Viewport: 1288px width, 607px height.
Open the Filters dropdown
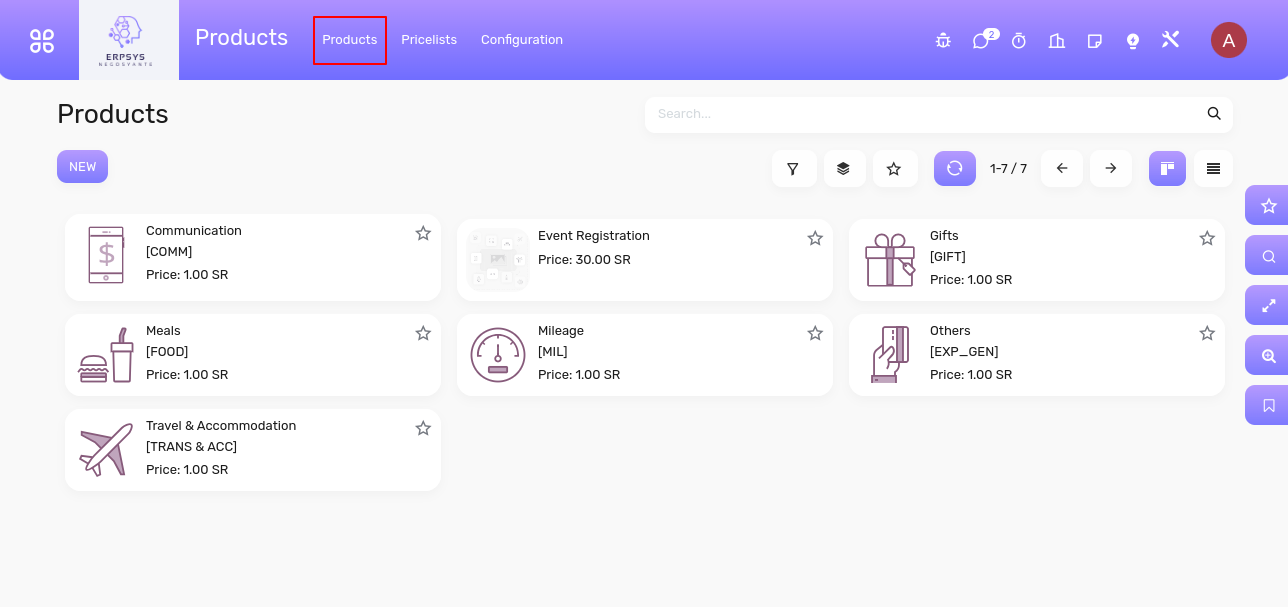click(x=793, y=169)
